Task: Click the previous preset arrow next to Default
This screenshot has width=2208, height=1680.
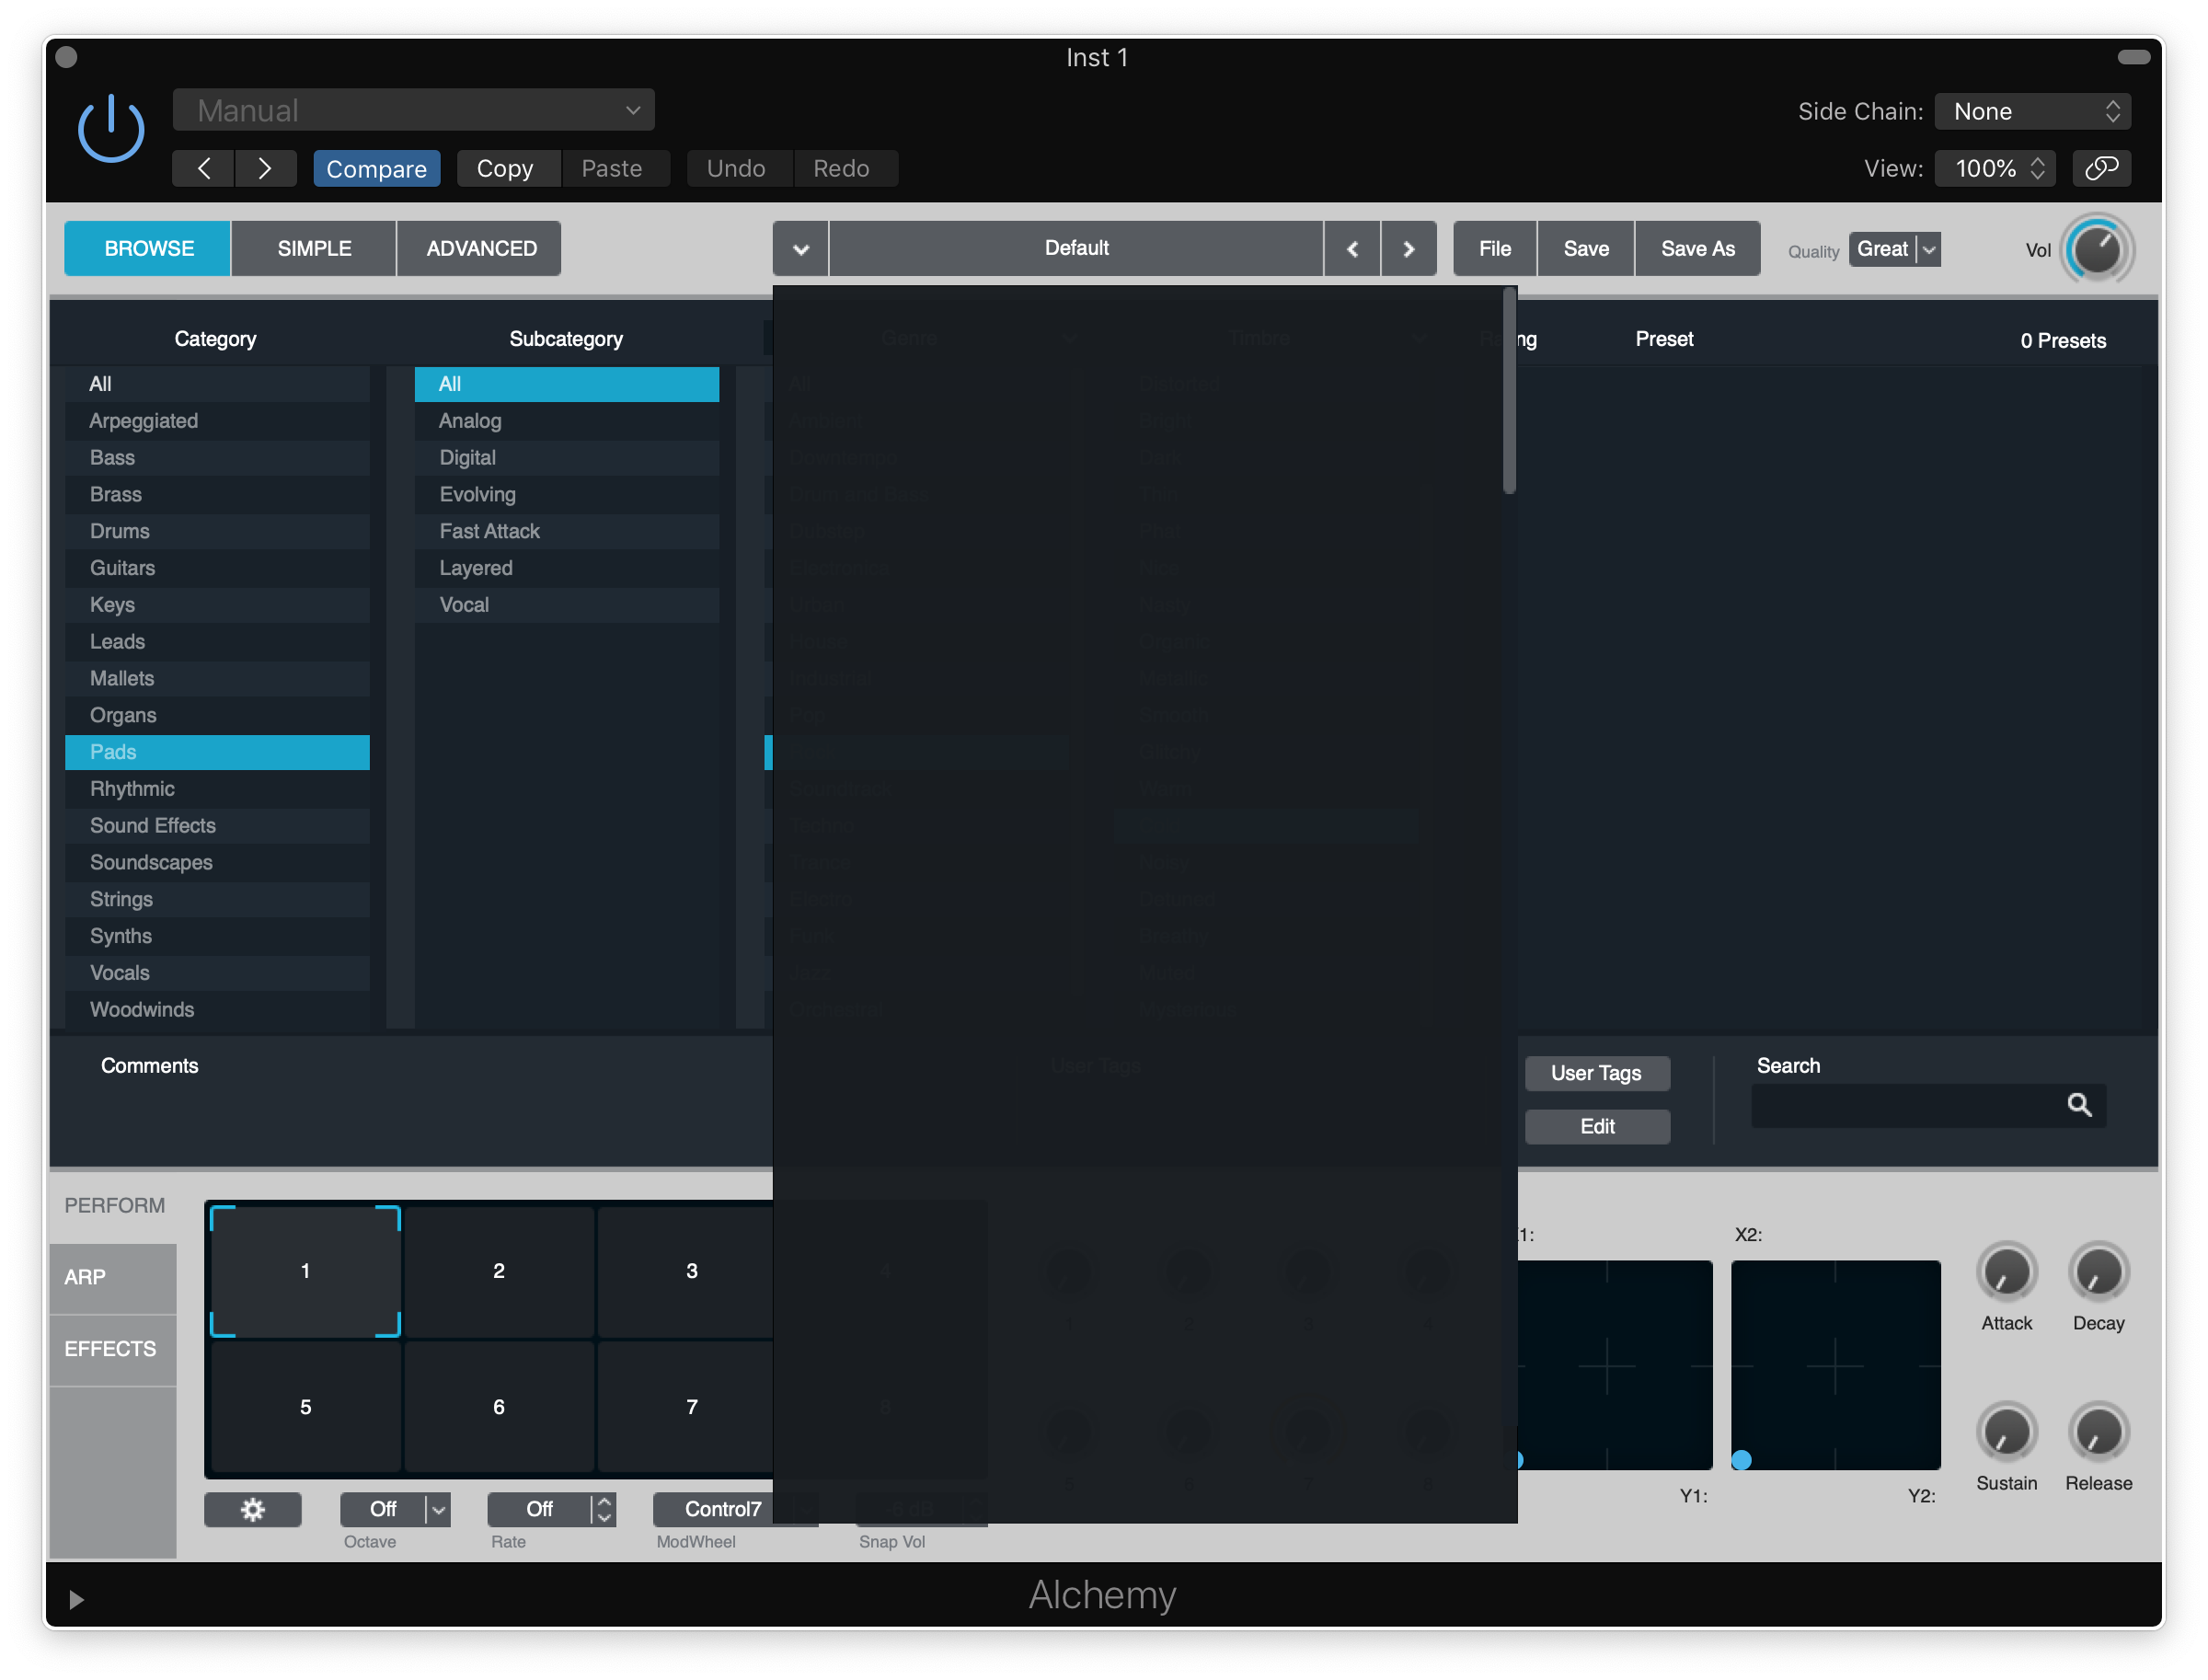Action: pos(1352,248)
